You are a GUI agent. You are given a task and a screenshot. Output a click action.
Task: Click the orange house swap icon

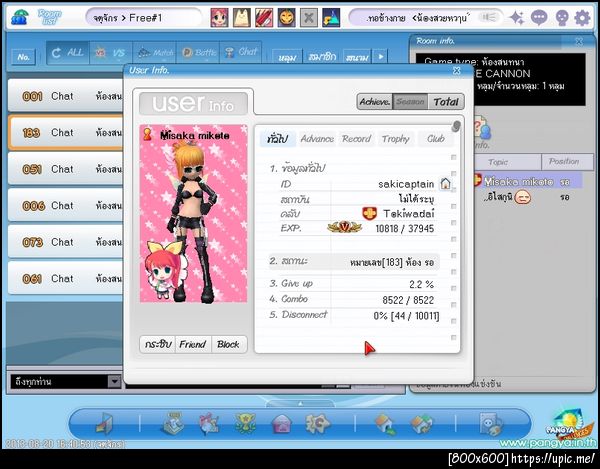pos(421,425)
